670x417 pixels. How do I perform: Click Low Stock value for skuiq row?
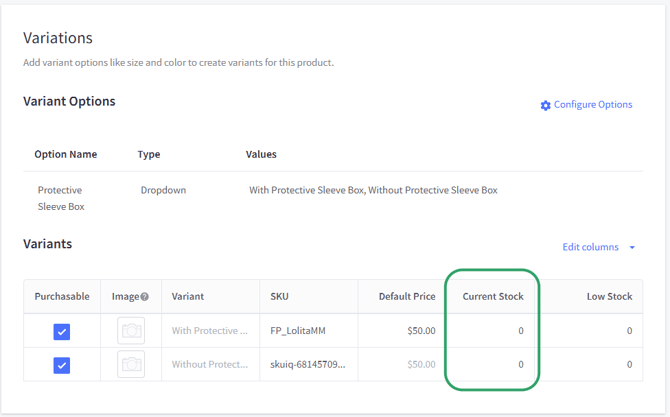[629, 364]
